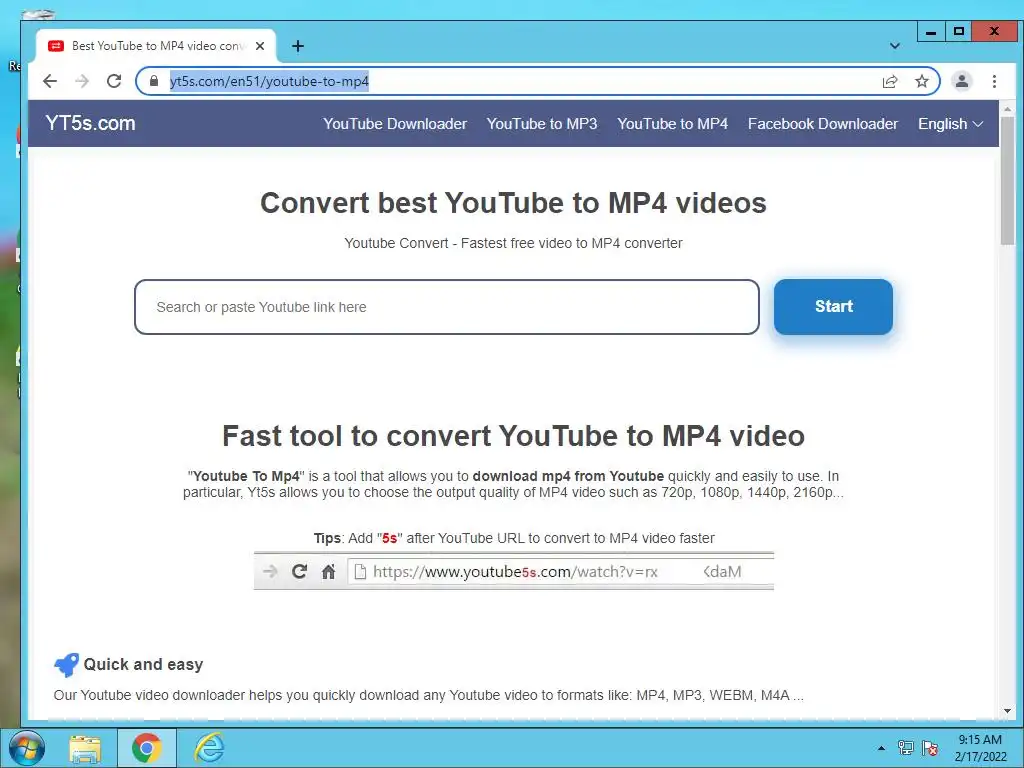Image resolution: width=1024 pixels, height=768 pixels.
Task: Open File Explorer from taskbar
Action: point(86,748)
